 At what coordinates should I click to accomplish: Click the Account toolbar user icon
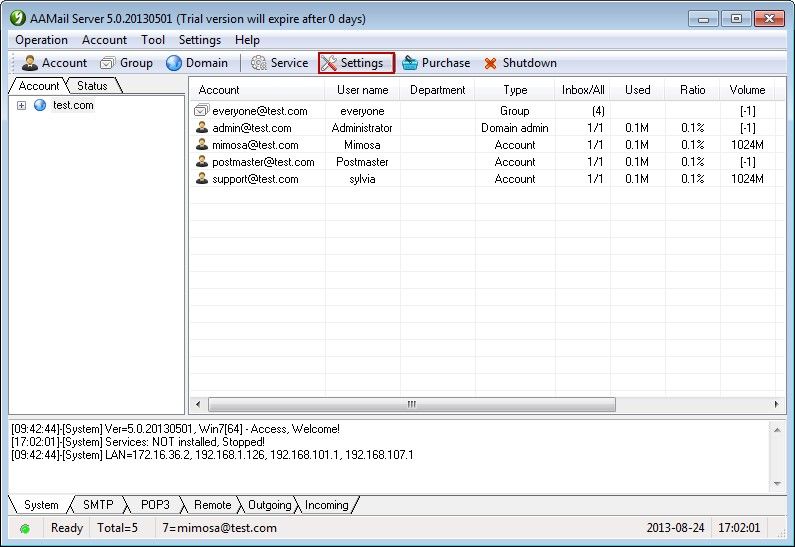[x=30, y=63]
